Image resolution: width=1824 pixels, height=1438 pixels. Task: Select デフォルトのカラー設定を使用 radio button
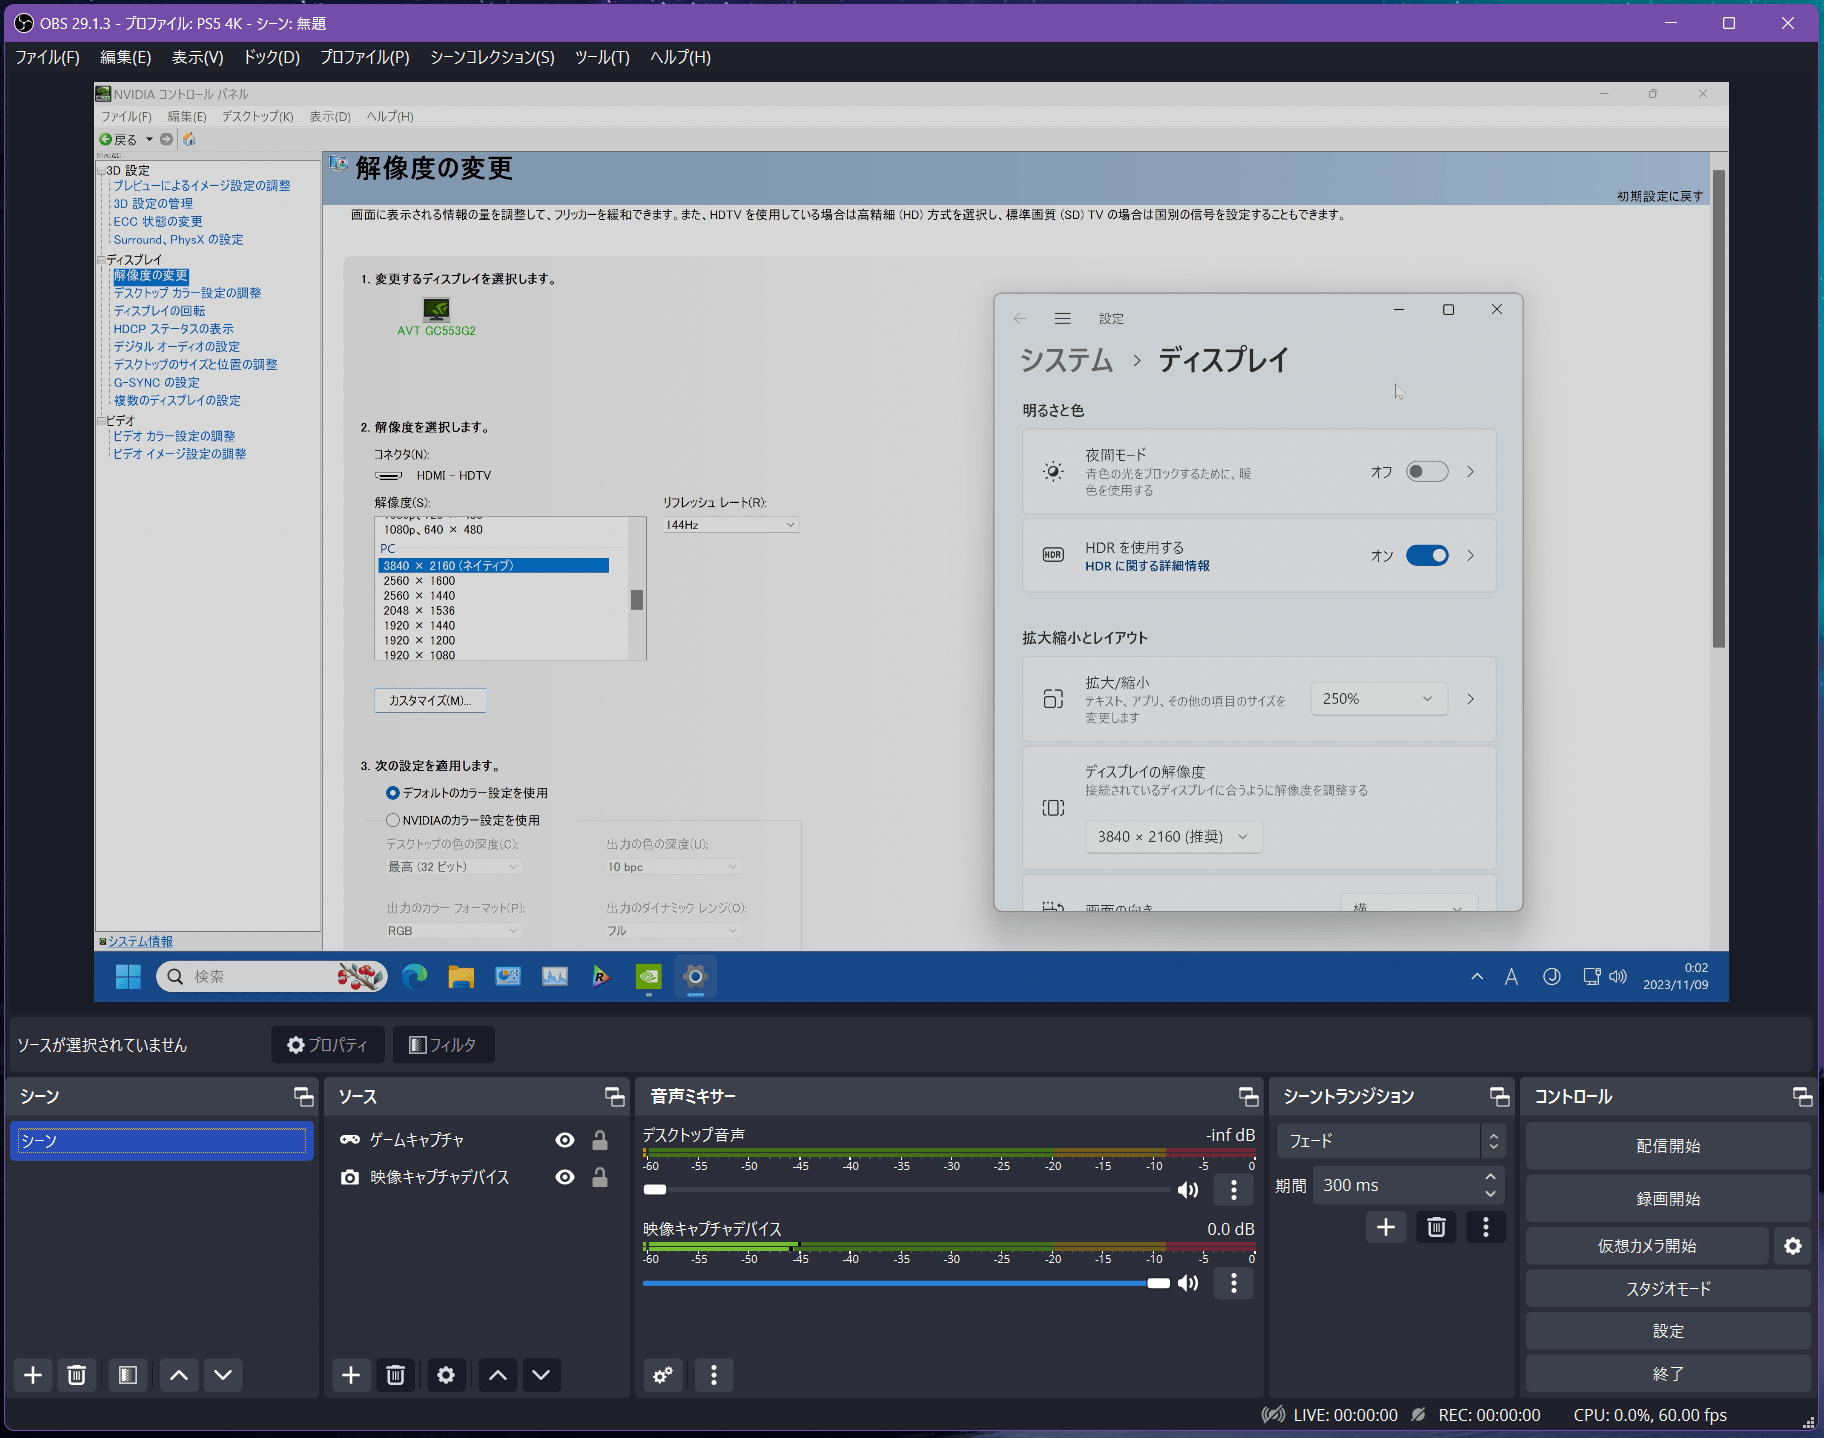click(x=393, y=793)
